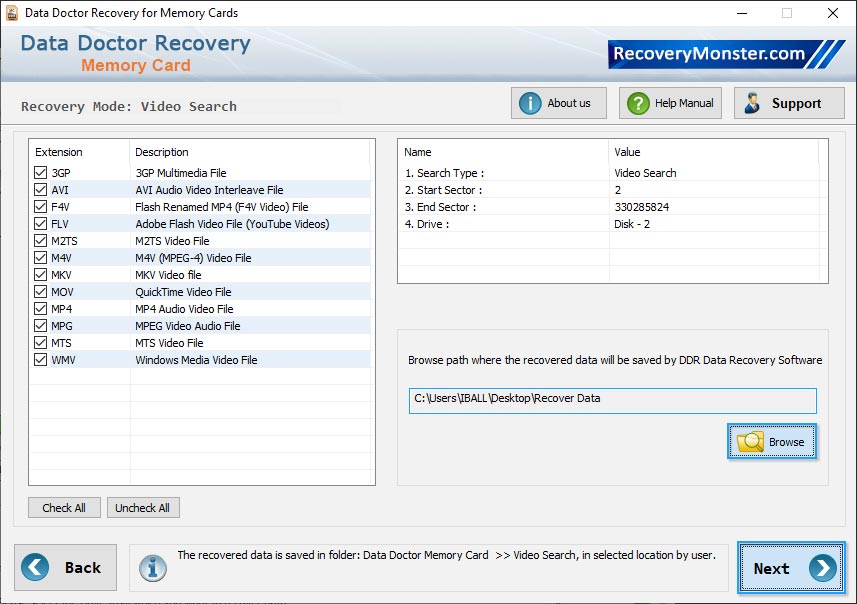Click Next to continue recovery
Viewport: 857px width, 604px height.
point(790,568)
